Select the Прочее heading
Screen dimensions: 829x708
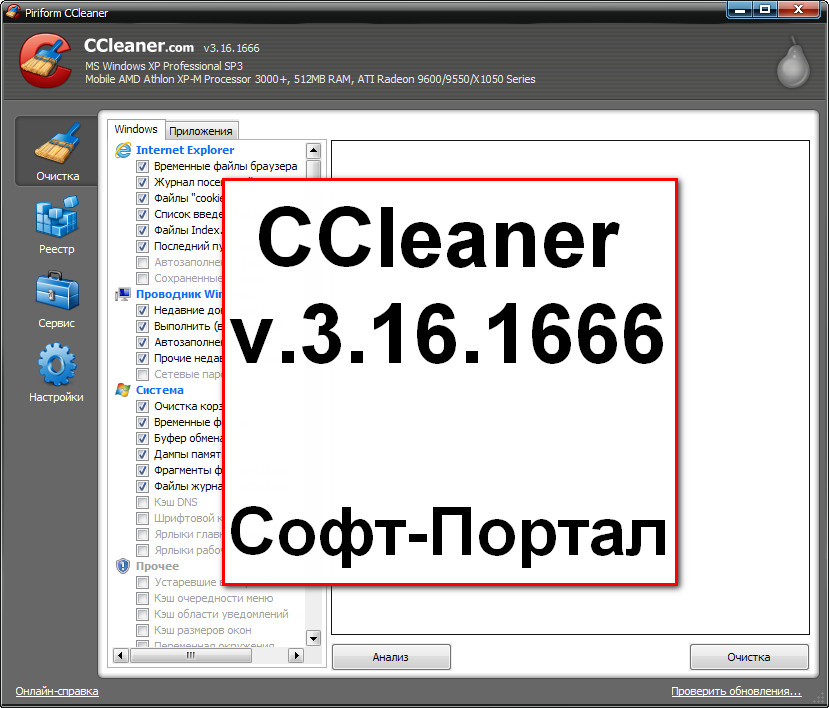pyautogui.click(x=158, y=566)
